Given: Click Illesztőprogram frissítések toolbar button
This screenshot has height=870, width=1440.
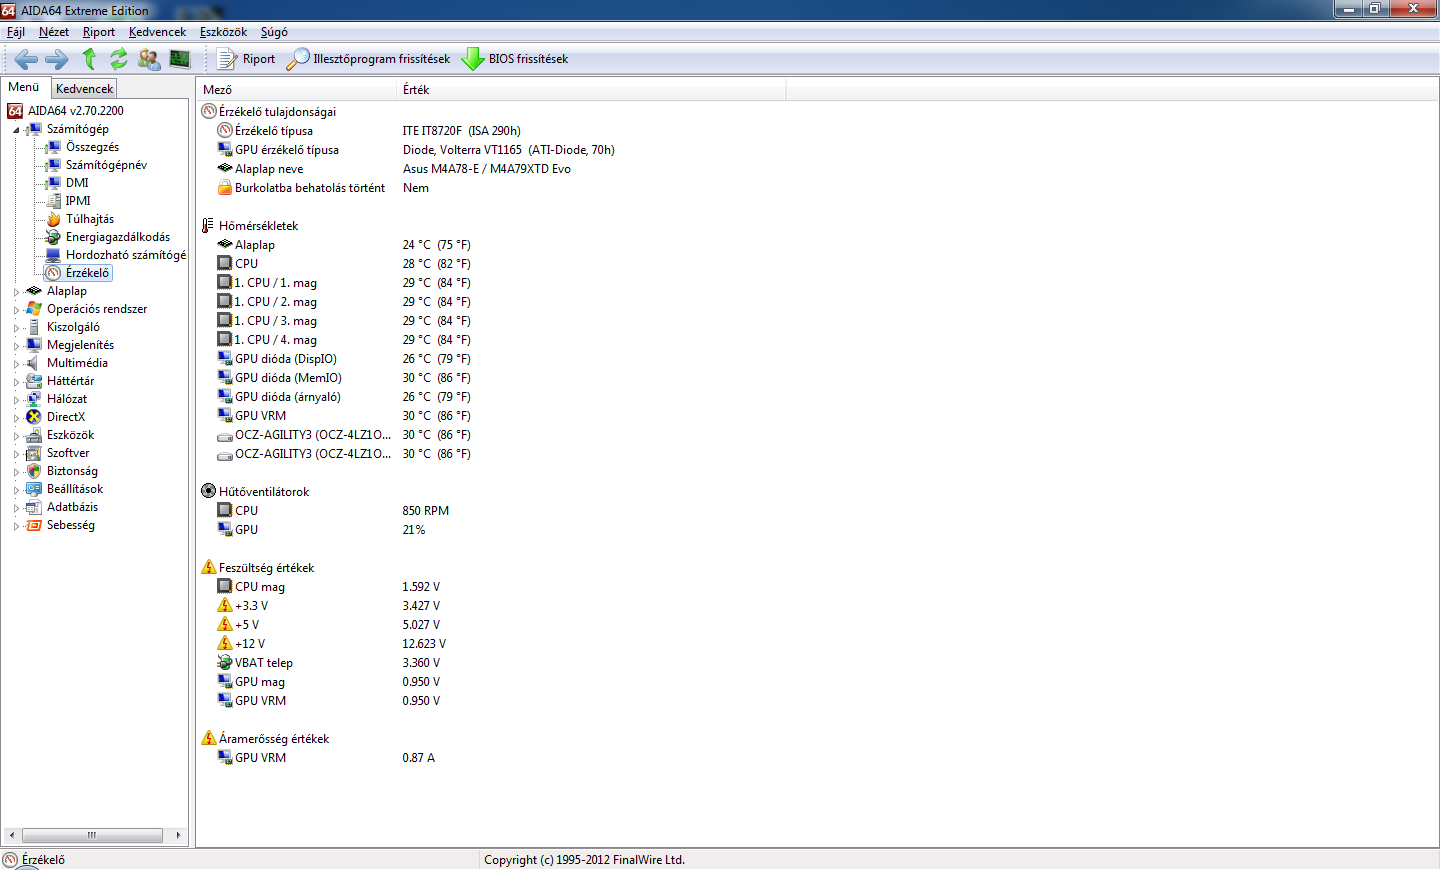Looking at the screenshot, I should pos(368,59).
